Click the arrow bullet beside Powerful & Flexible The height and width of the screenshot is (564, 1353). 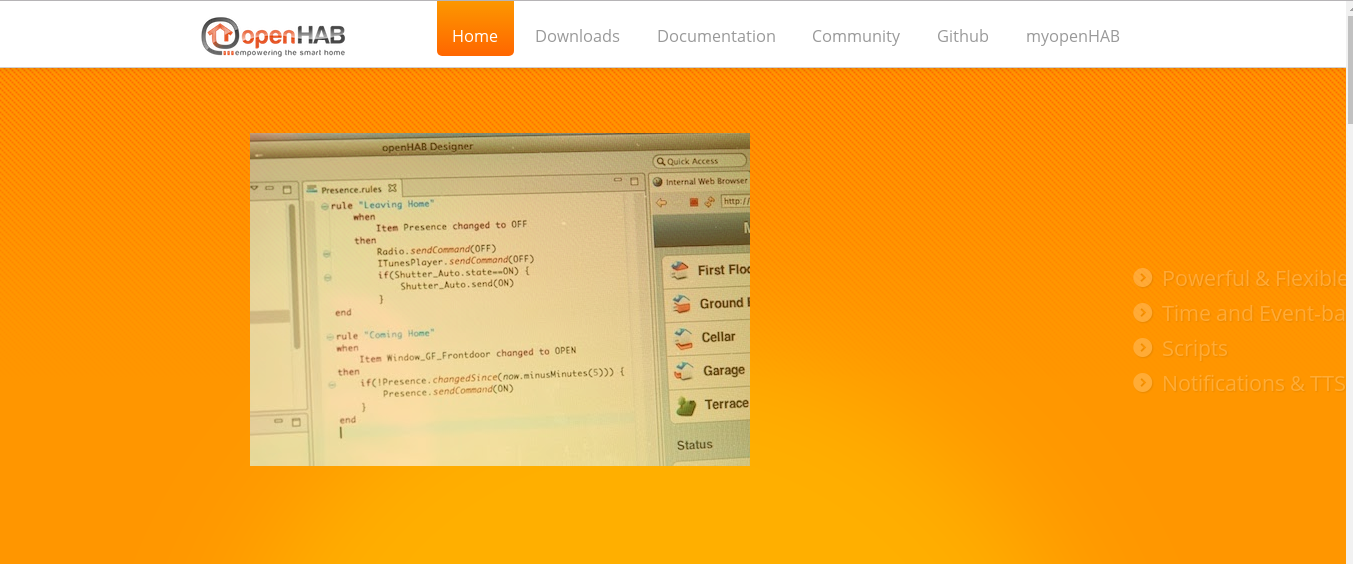(1143, 278)
